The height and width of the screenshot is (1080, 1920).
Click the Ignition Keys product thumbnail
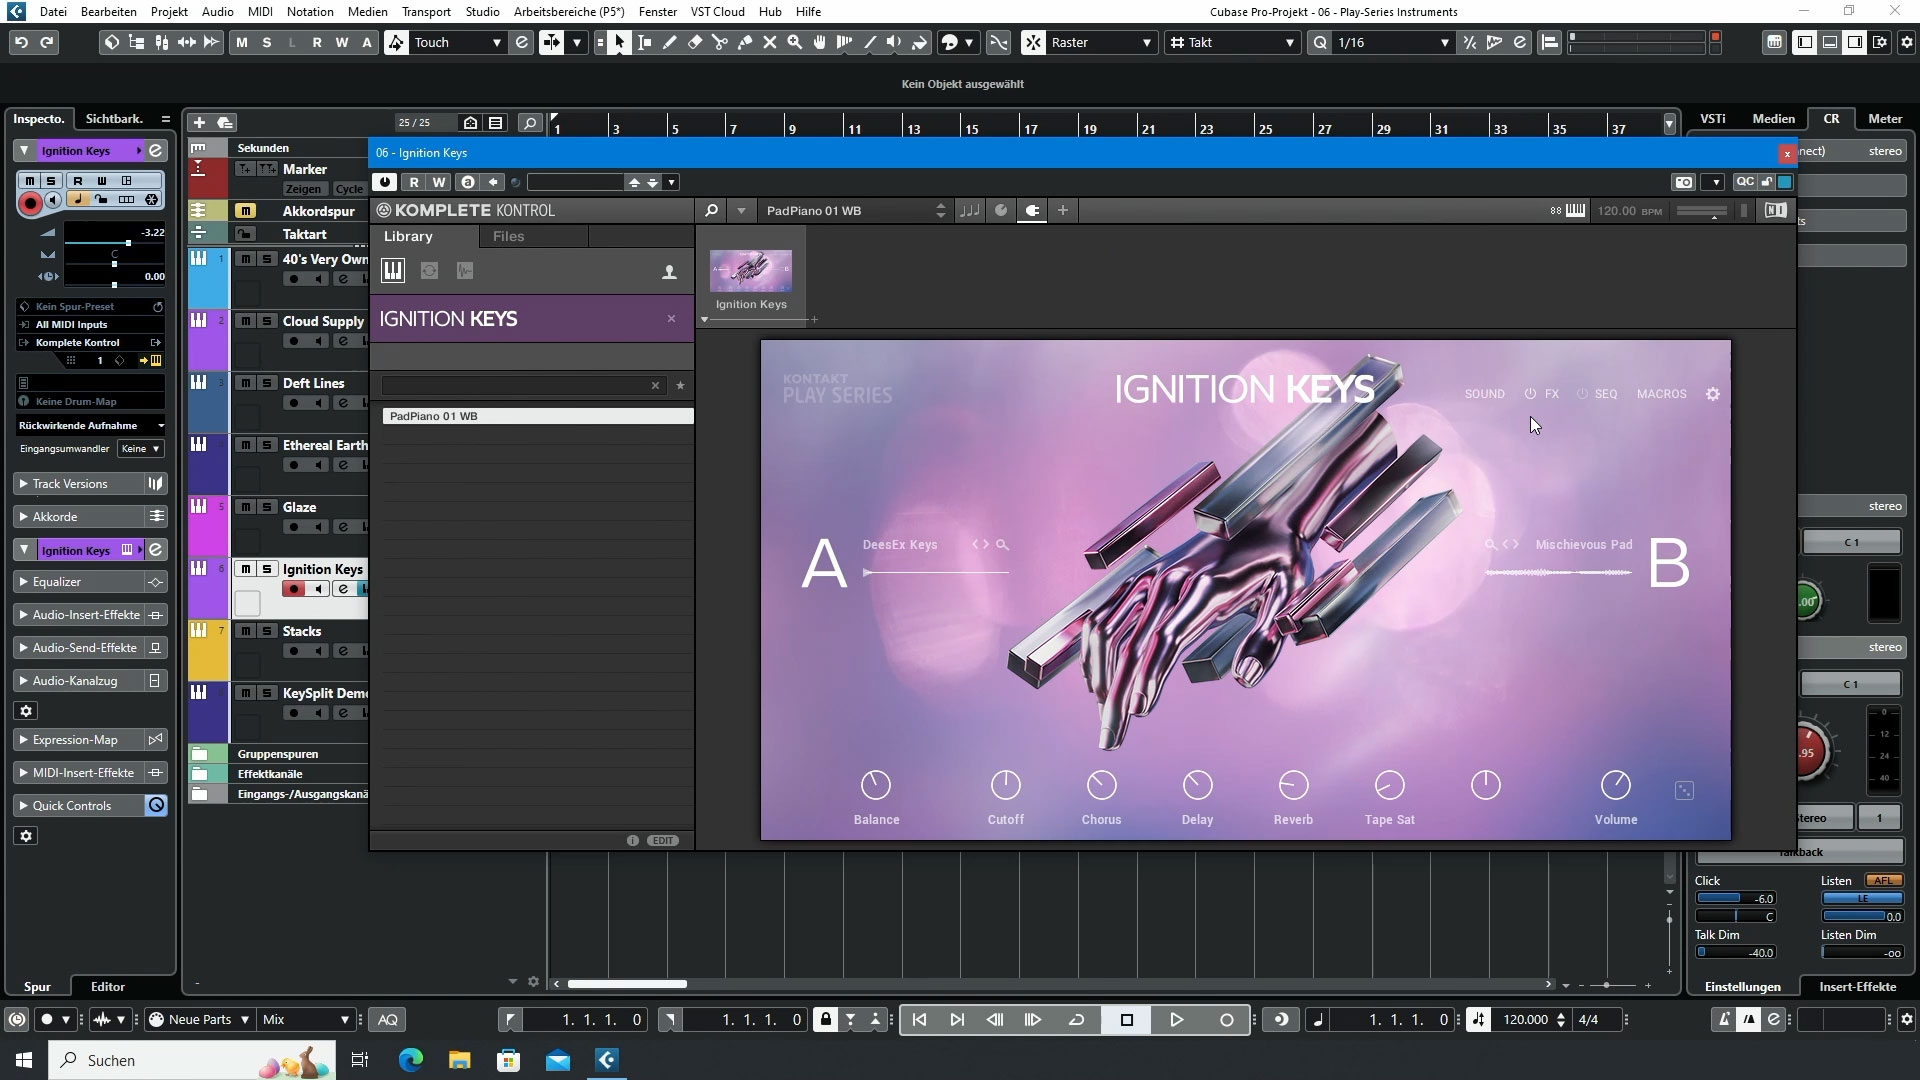(x=751, y=271)
